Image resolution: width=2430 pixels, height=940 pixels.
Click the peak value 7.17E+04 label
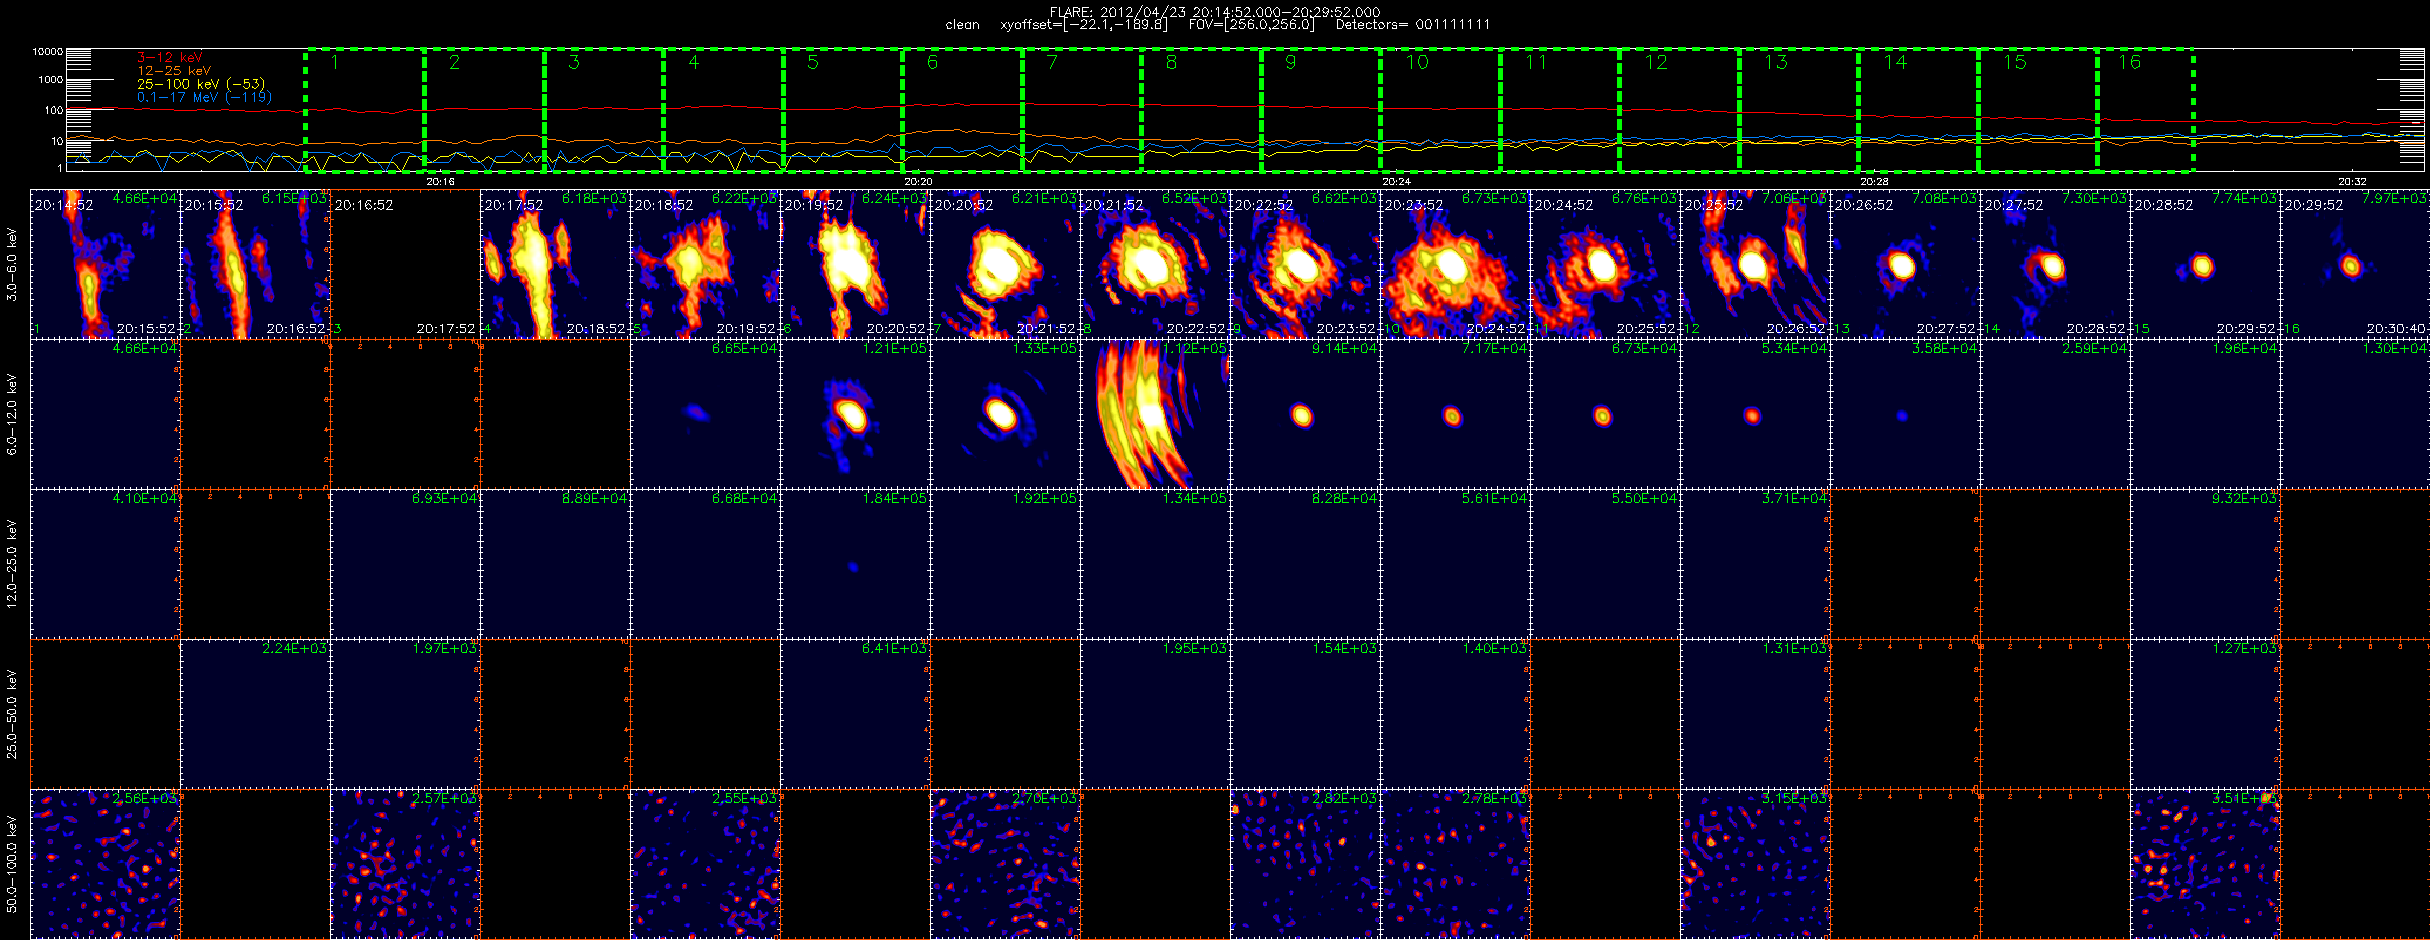[1495, 349]
